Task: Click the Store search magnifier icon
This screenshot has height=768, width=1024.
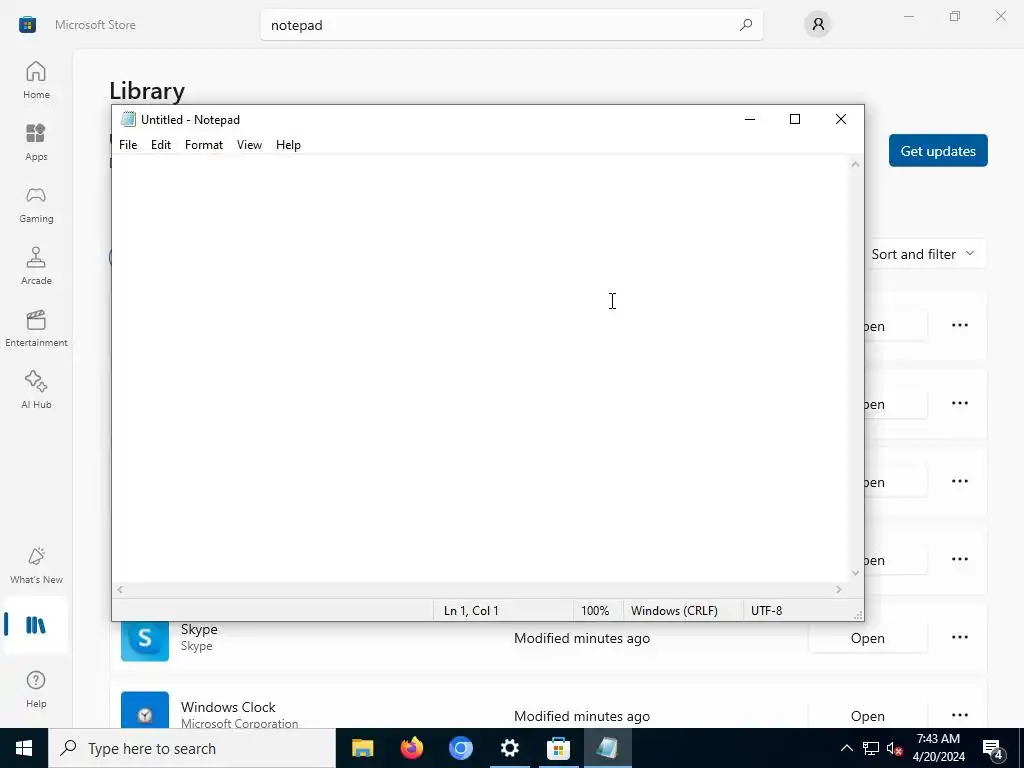Action: [745, 25]
